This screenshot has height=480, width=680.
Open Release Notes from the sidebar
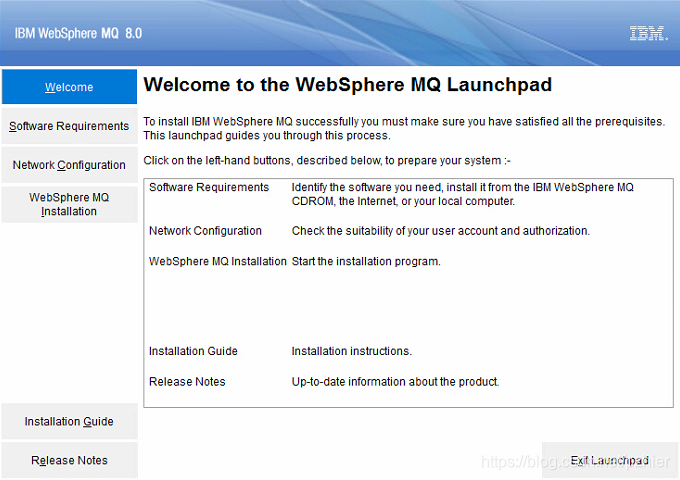pos(69,460)
